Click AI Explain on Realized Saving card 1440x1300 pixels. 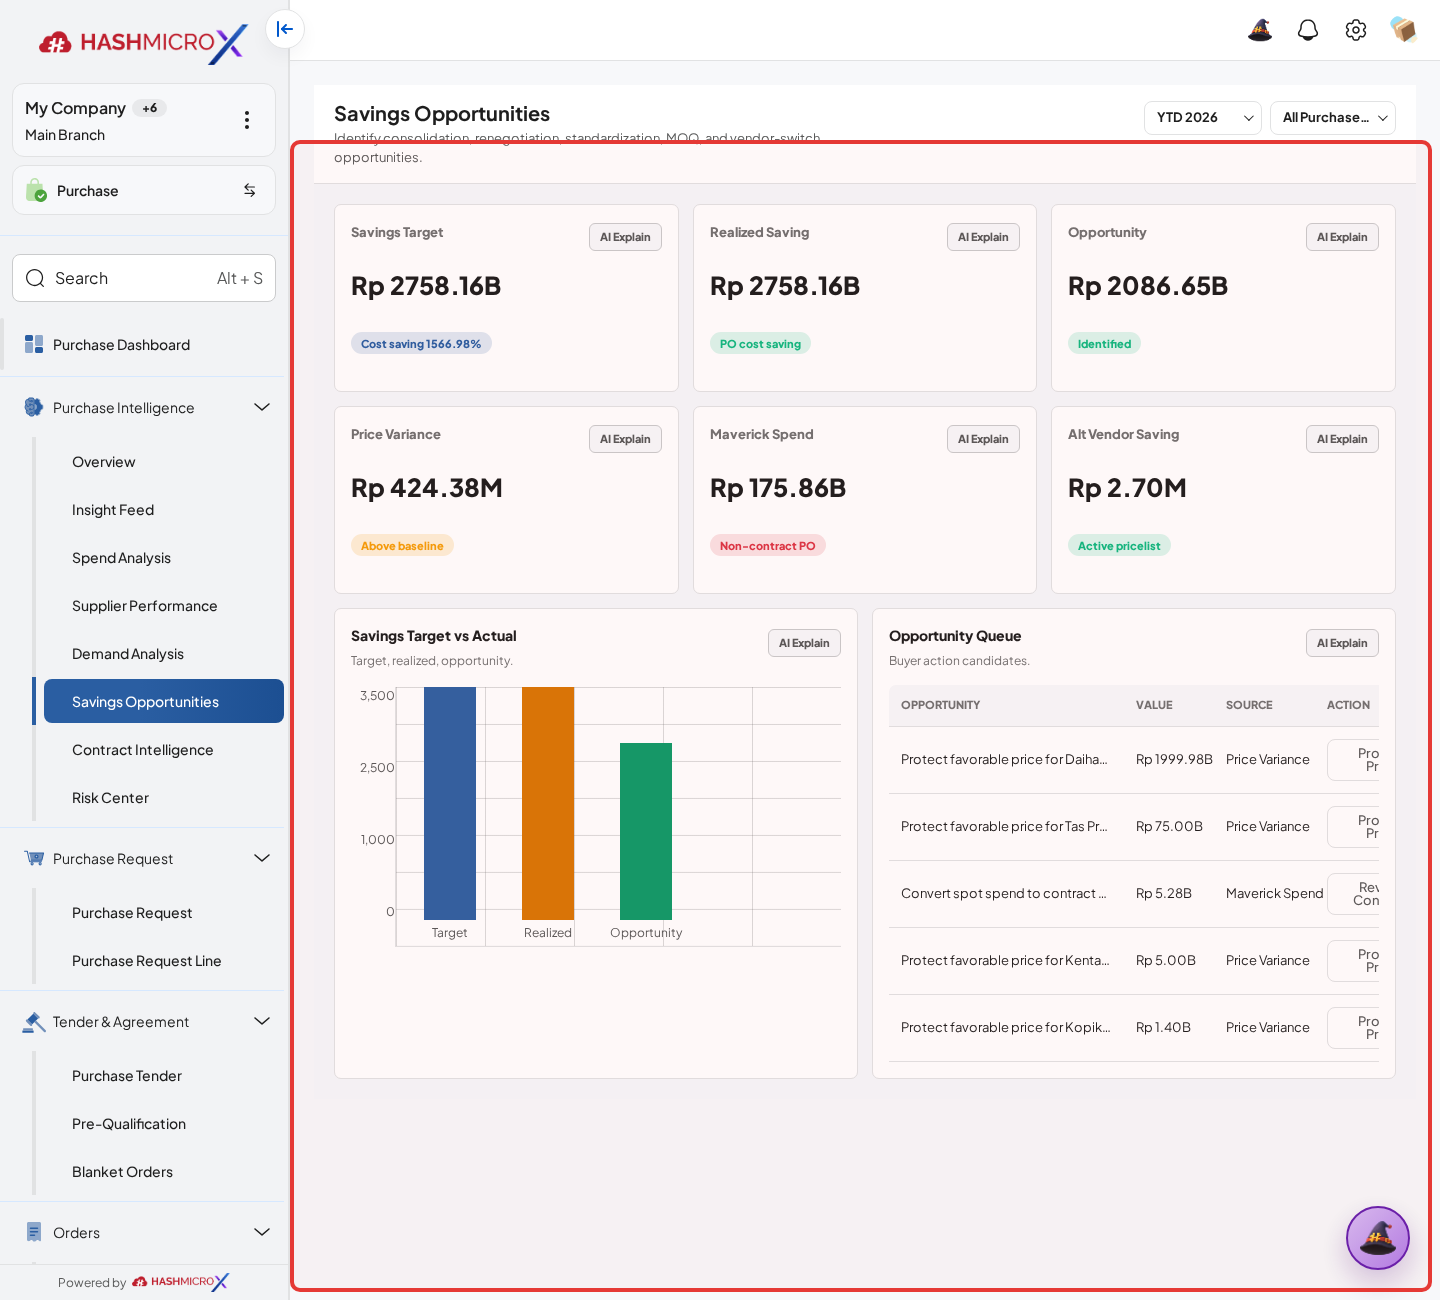[x=983, y=237]
